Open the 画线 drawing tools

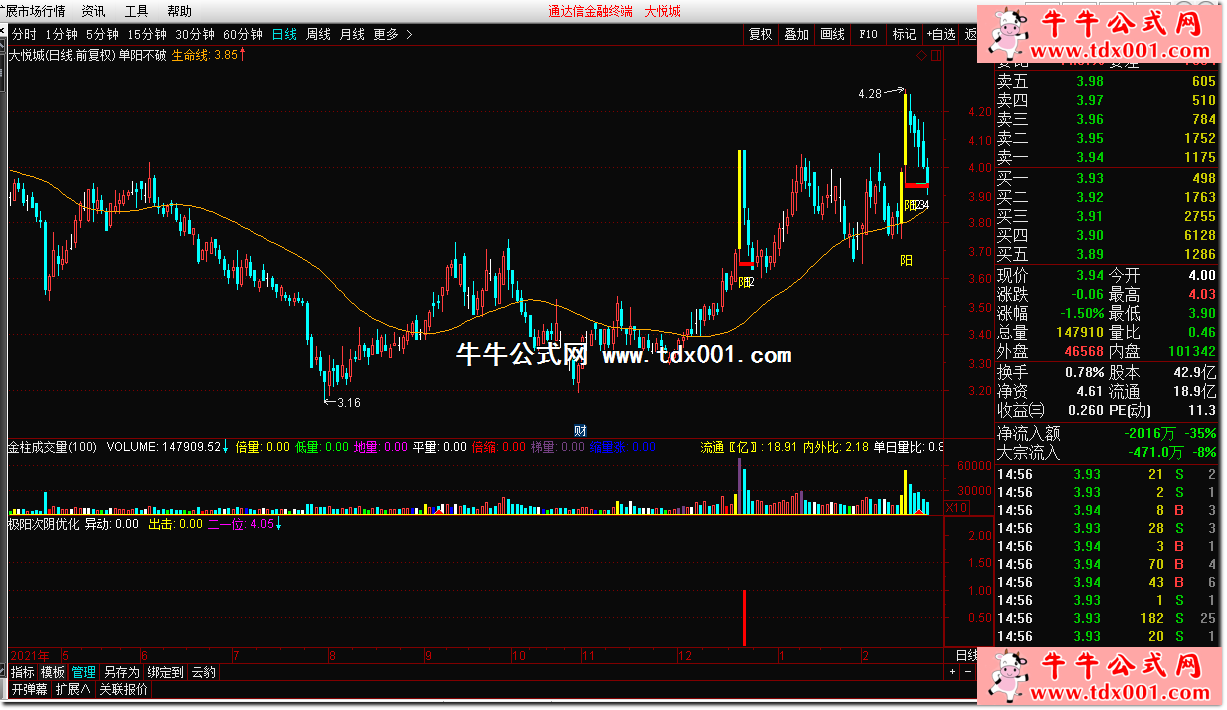832,34
